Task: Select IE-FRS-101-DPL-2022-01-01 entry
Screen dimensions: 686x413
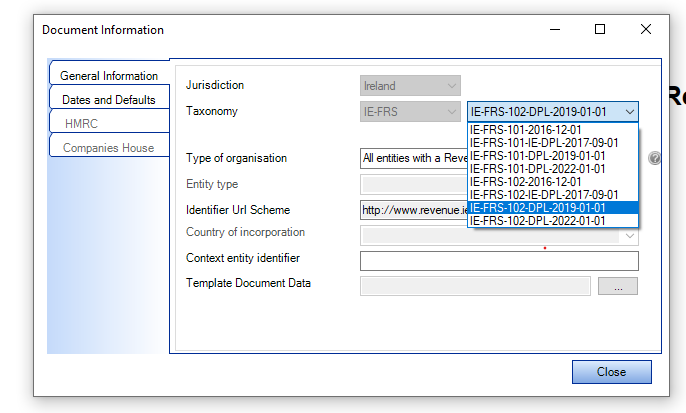Action: pos(537,169)
